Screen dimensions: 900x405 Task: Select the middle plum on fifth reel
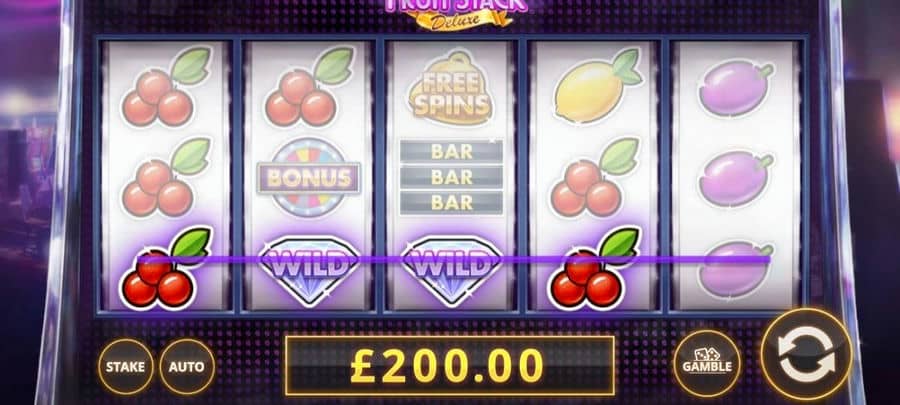tap(735, 178)
